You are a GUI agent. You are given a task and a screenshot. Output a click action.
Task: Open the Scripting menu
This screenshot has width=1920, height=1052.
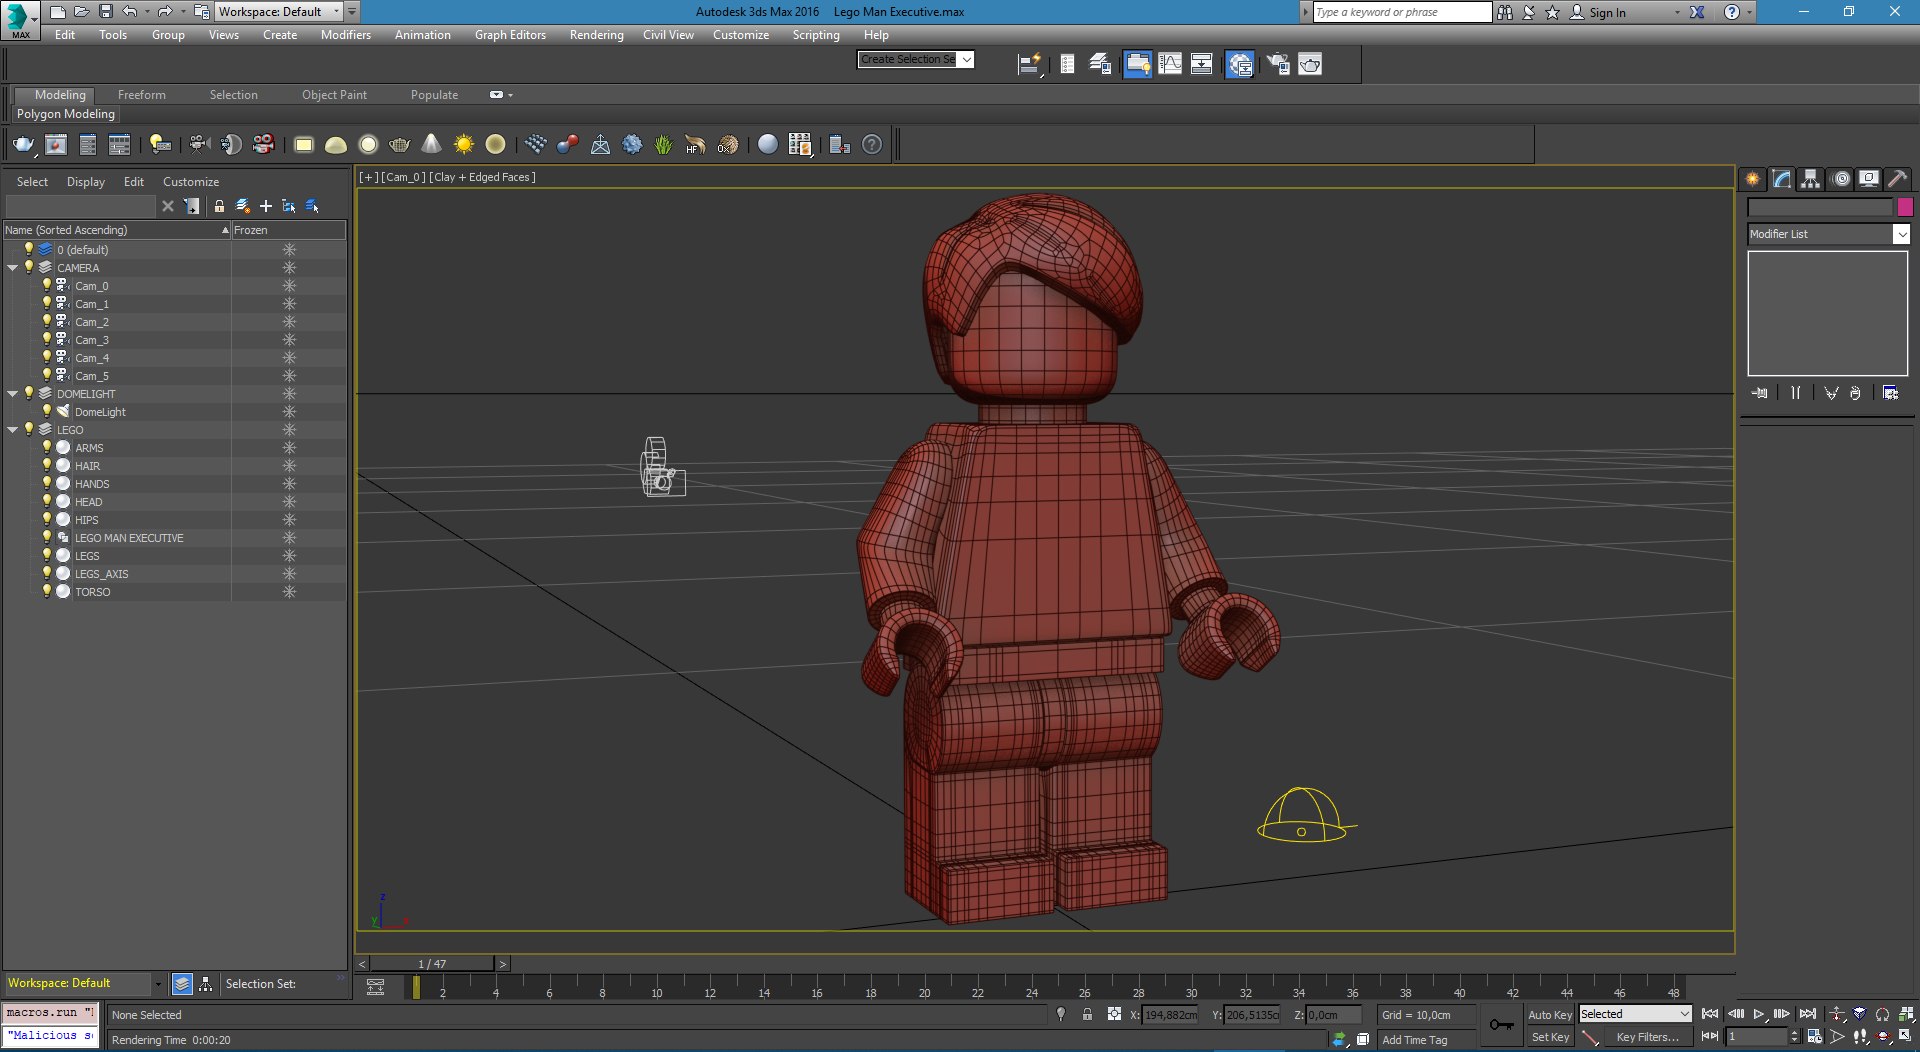coord(816,35)
